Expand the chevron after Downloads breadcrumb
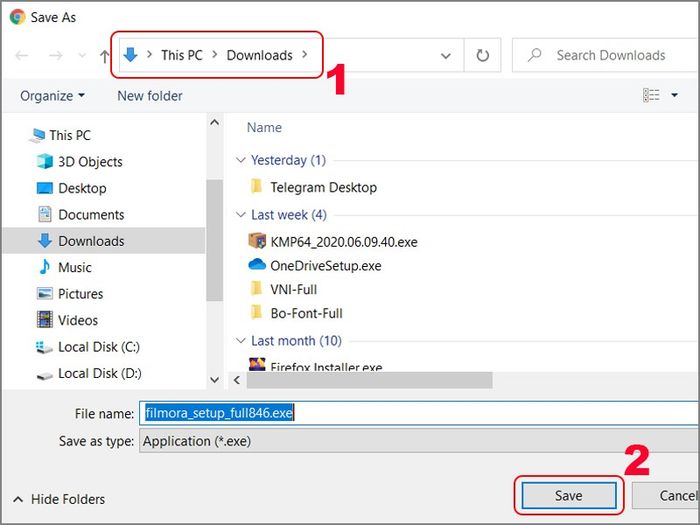The width and height of the screenshot is (700, 525). [305, 54]
